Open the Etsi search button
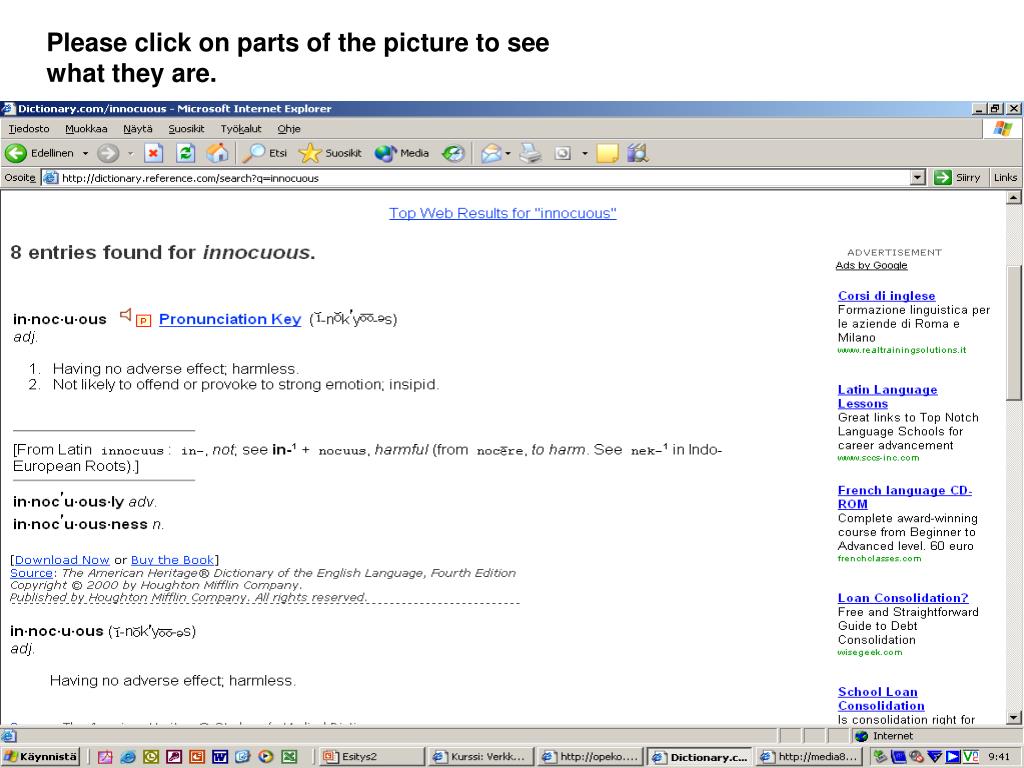 pos(264,153)
